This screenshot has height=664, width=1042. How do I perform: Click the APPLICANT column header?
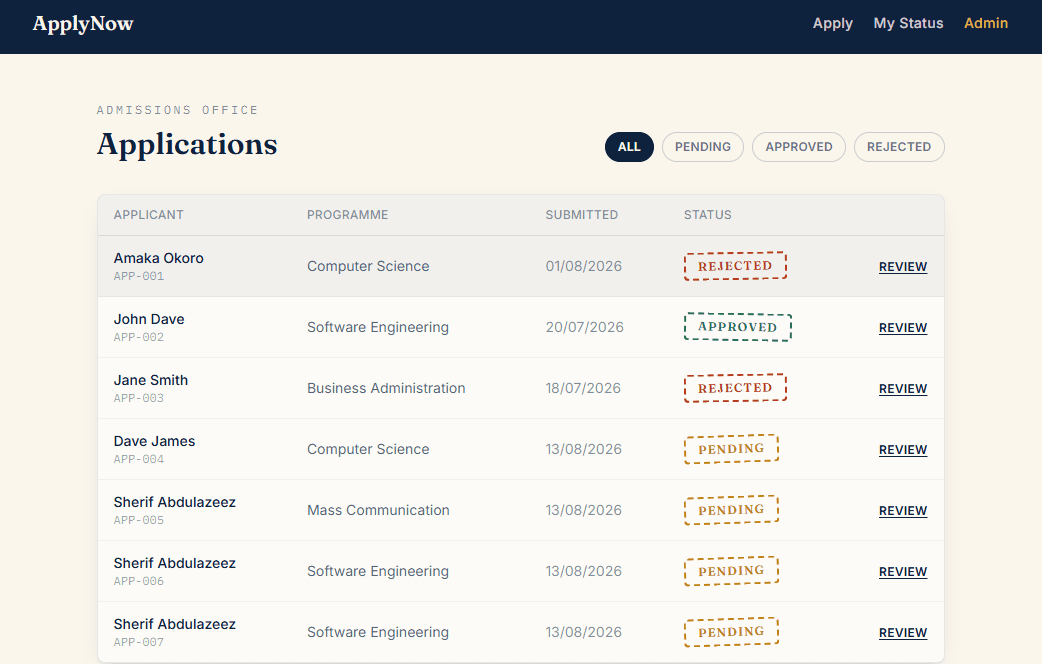(x=148, y=215)
